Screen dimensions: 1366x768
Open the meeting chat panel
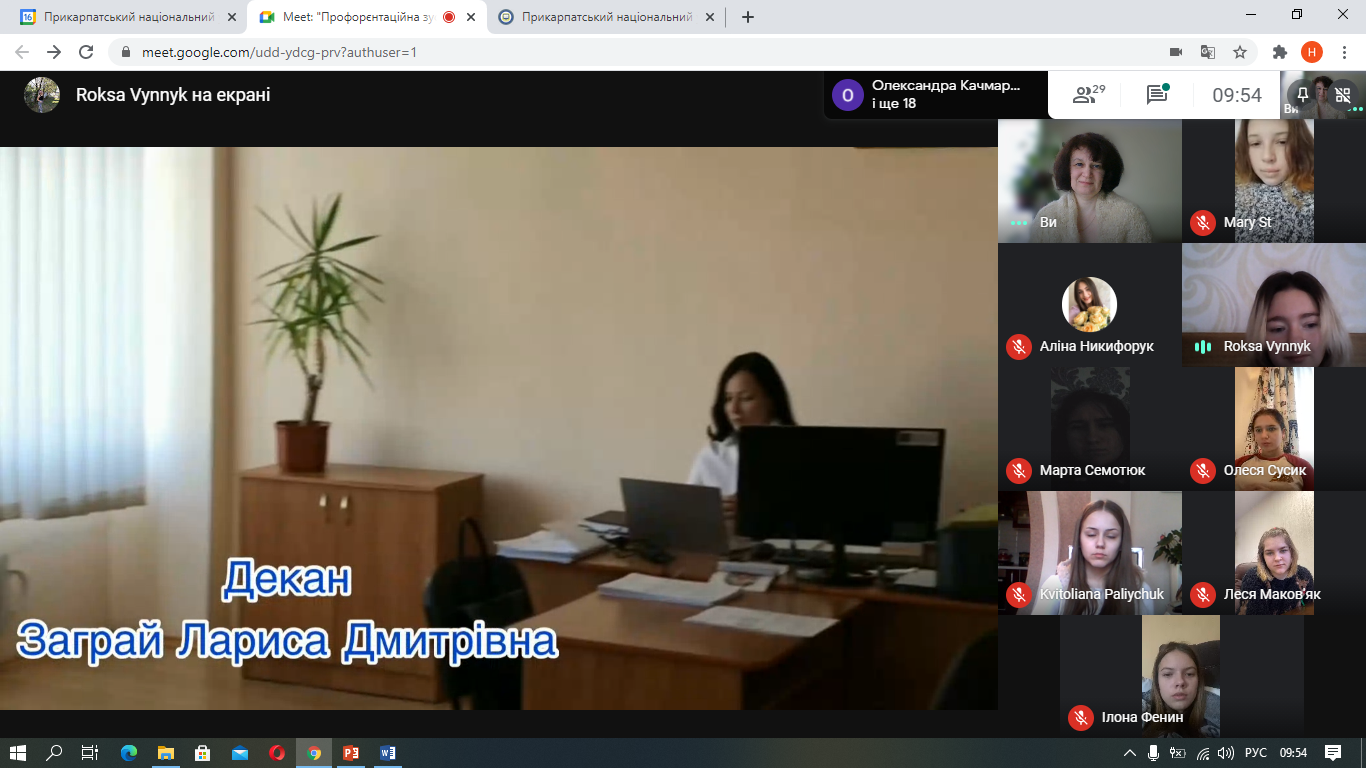[1157, 95]
